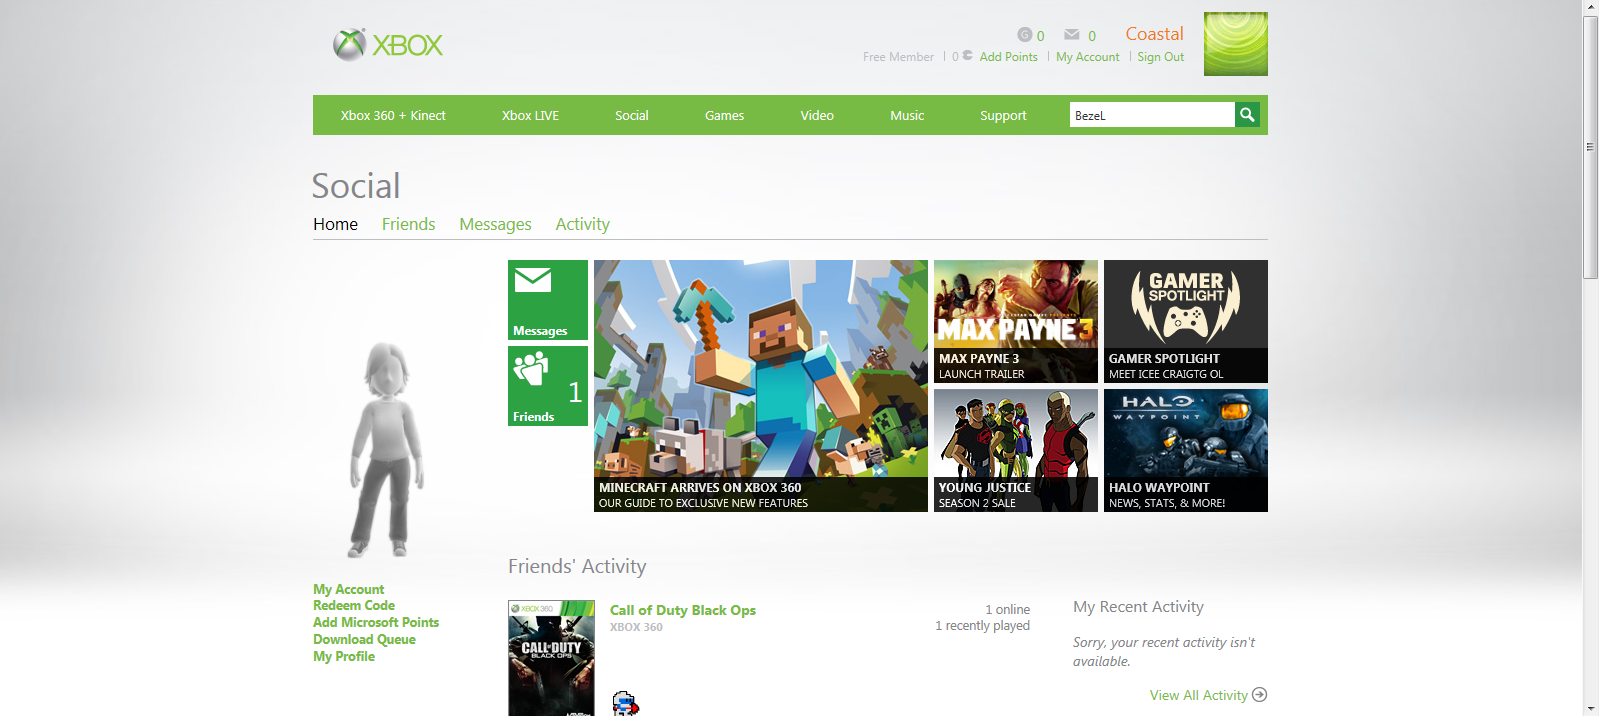Screen dimensions: 1599x716
Task: Switch to the Activity tab
Action: pos(582,224)
